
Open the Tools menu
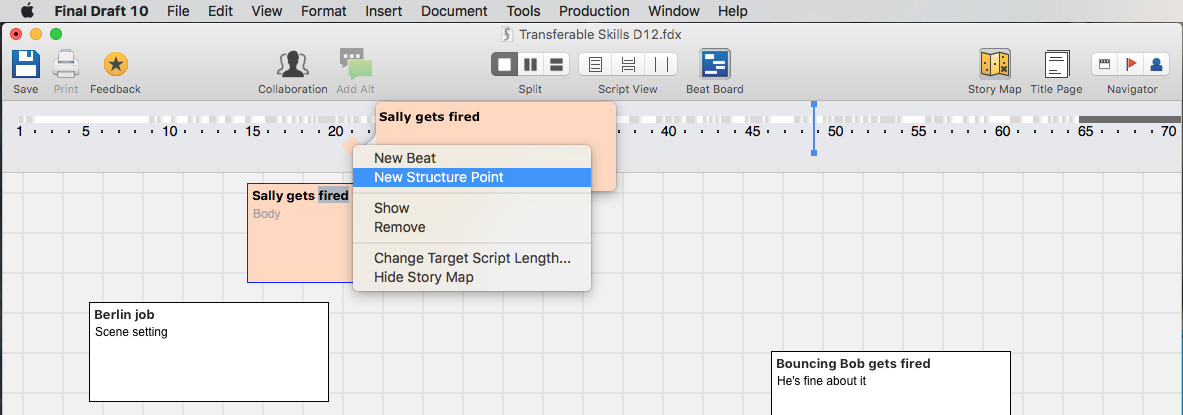click(x=524, y=11)
